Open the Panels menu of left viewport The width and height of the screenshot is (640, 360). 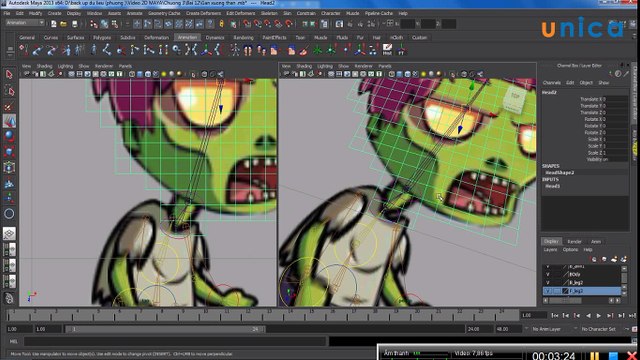[125, 66]
